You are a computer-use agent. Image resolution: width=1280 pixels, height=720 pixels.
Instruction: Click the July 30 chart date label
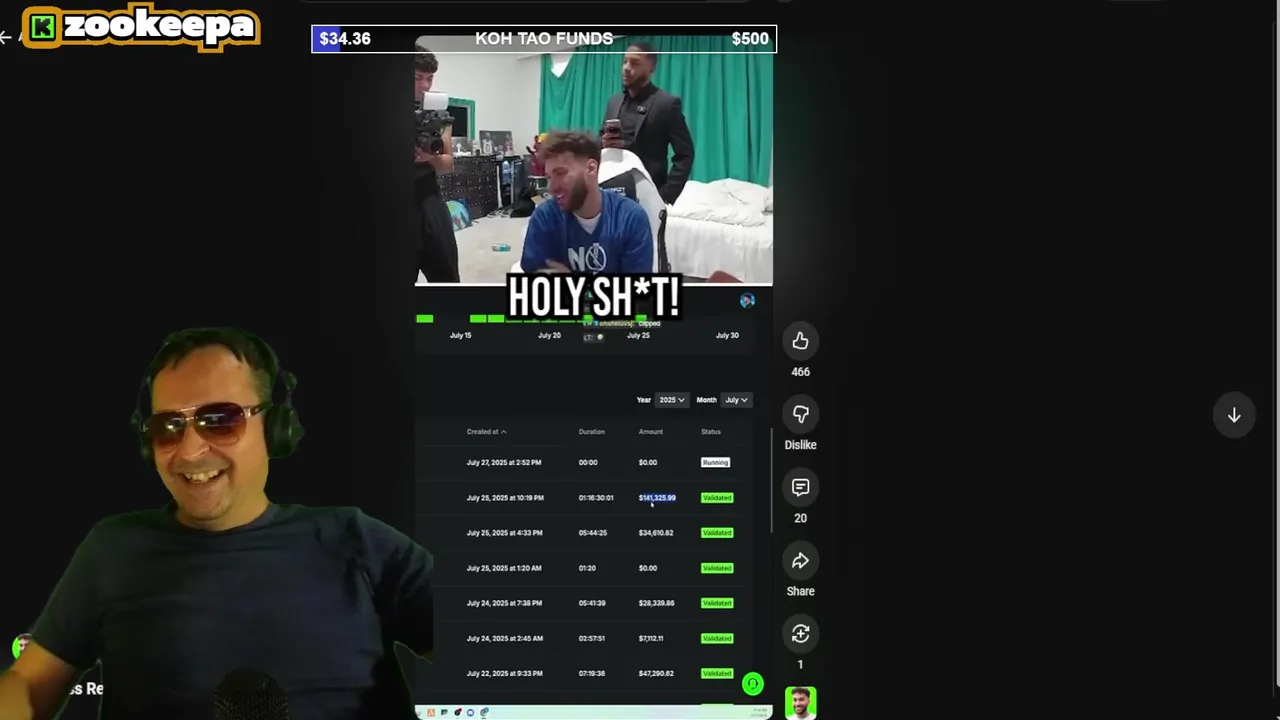point(727,335)
